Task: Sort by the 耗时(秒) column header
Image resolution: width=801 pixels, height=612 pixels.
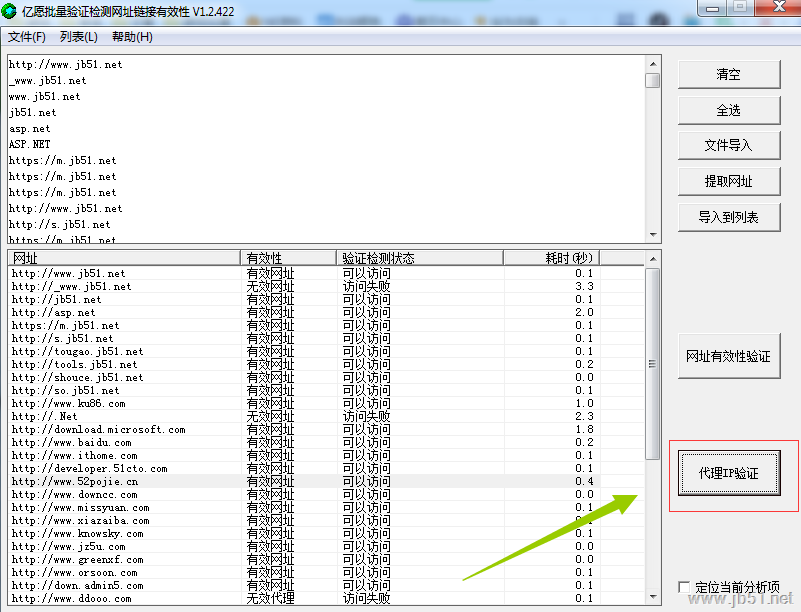Action: [550, 258]
